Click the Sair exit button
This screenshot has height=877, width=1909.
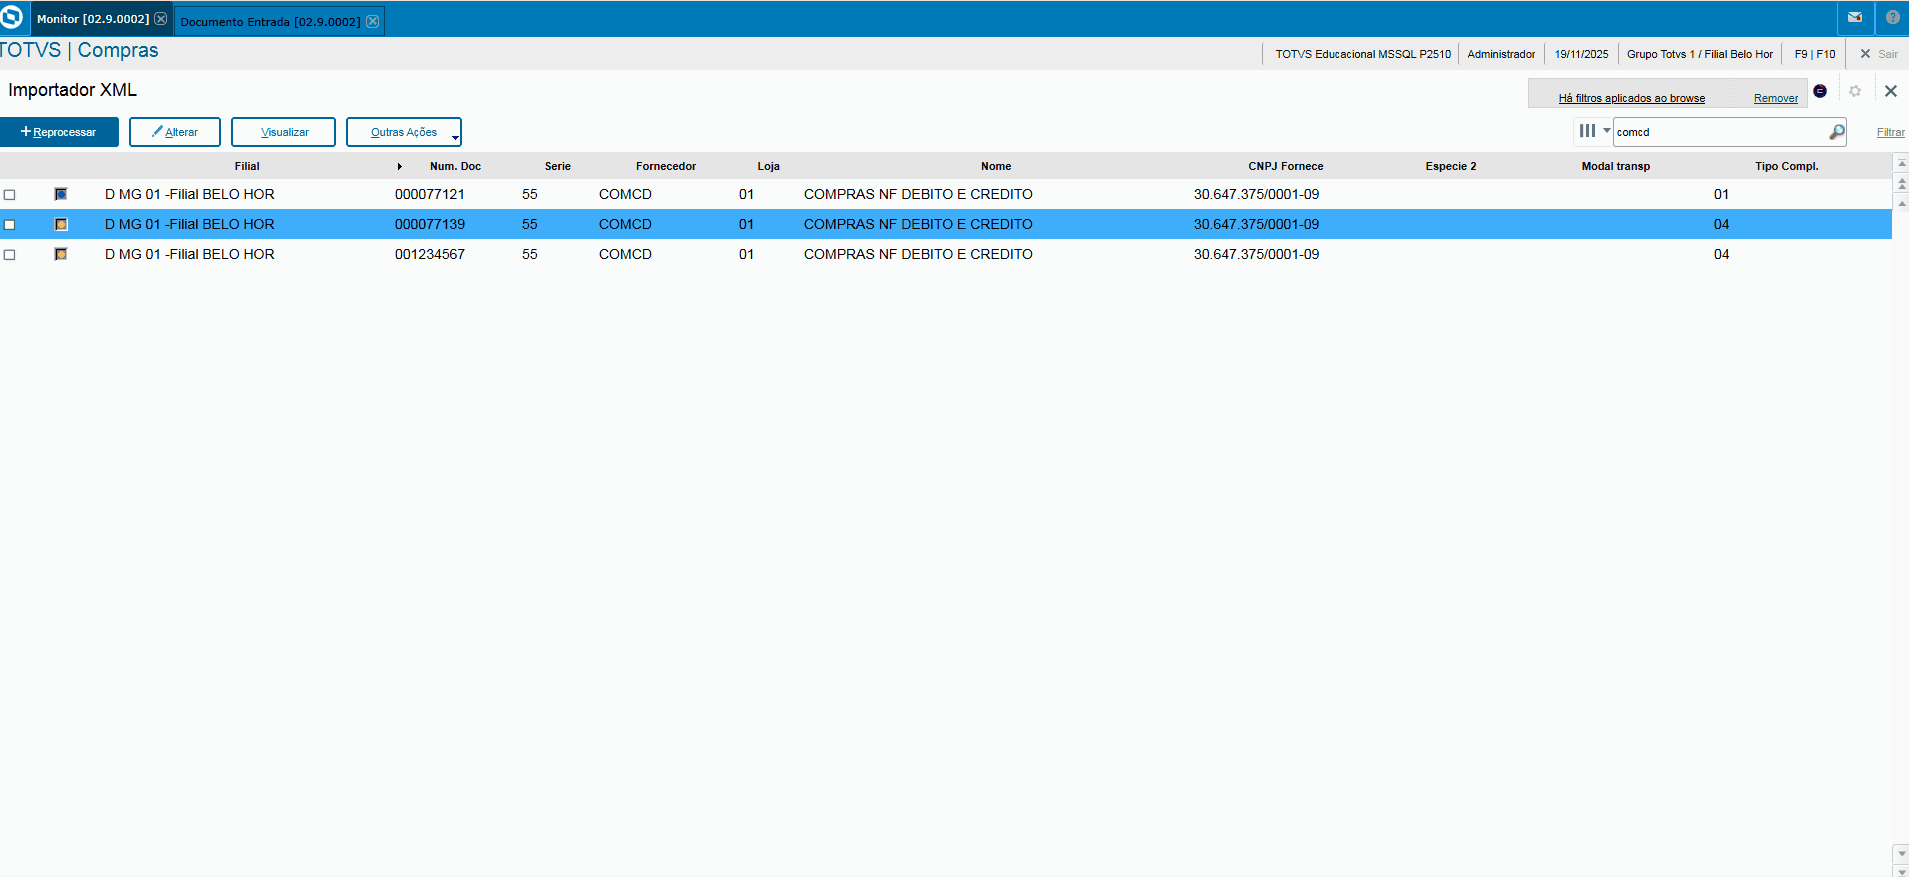[1879, 54]
